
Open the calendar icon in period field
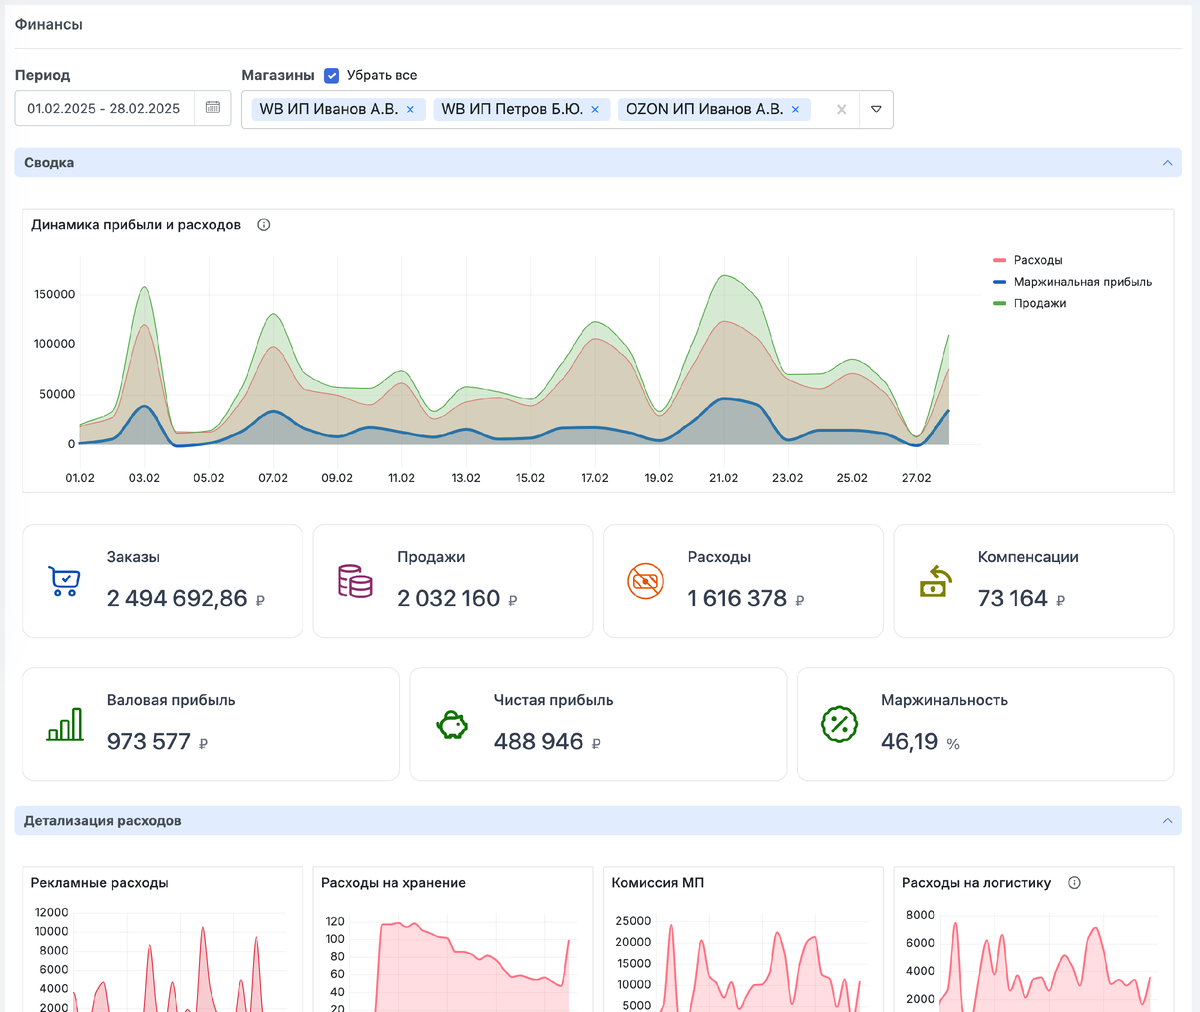point(212,108)
